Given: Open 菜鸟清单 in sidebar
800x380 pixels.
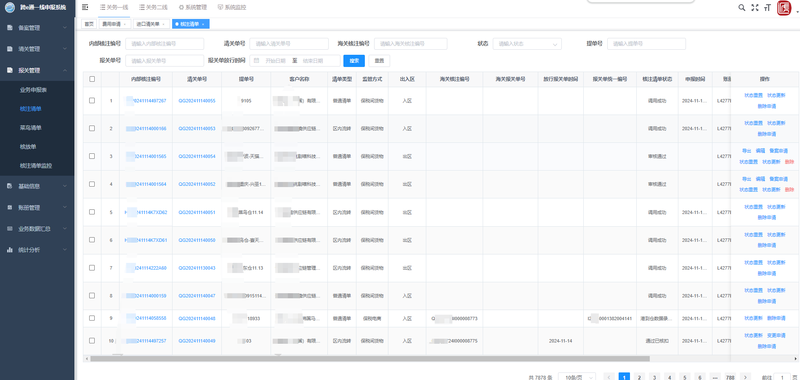Looking at the screenshot, I should (31, 128).
